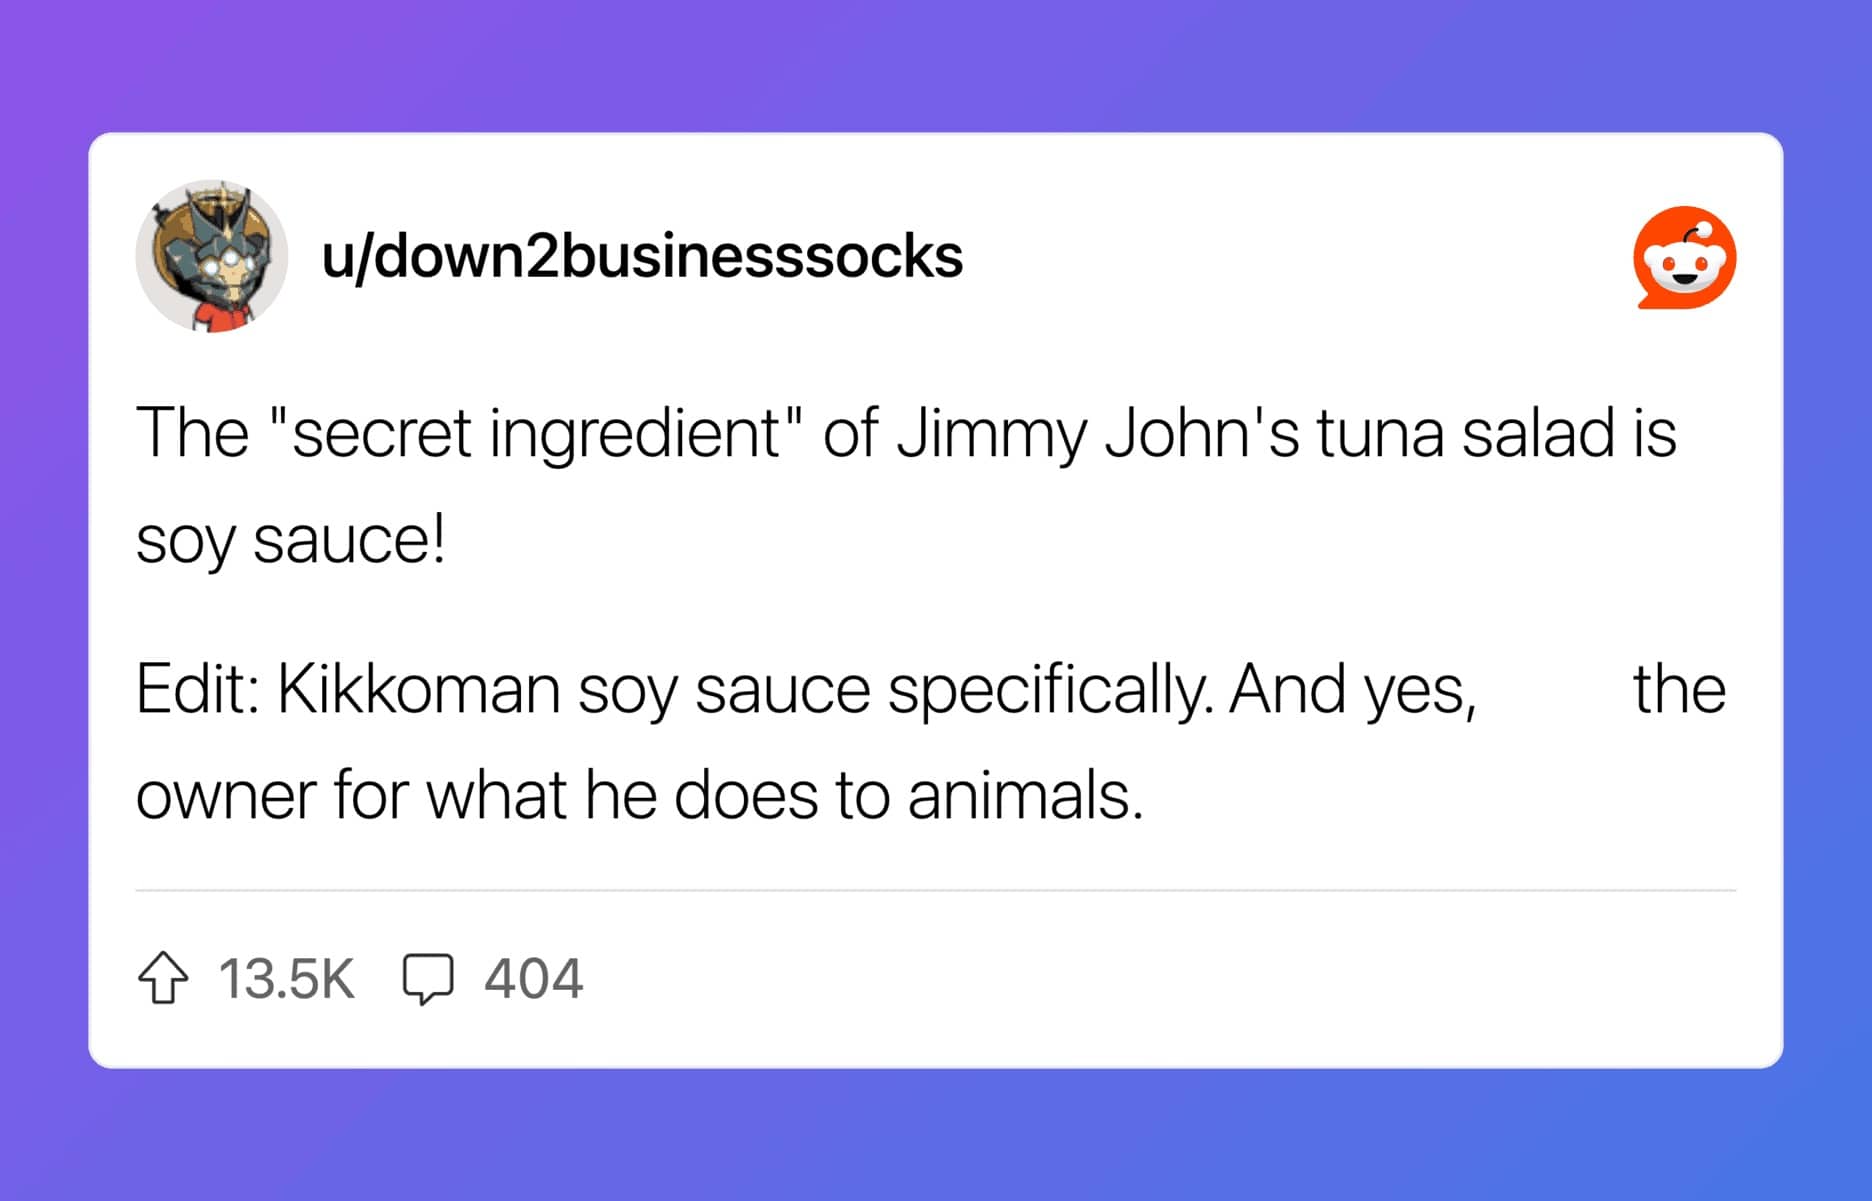Click the word "the" ending the edit line

1680,689
